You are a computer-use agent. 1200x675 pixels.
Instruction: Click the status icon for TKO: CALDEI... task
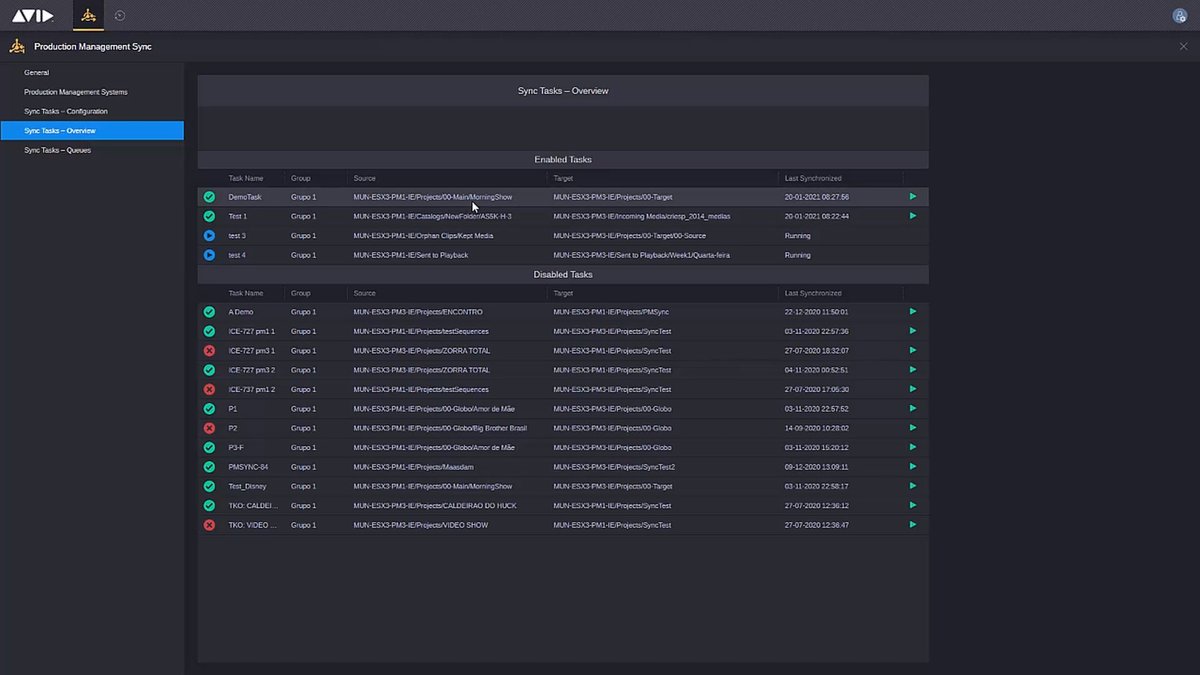click(x=209, y=505)
